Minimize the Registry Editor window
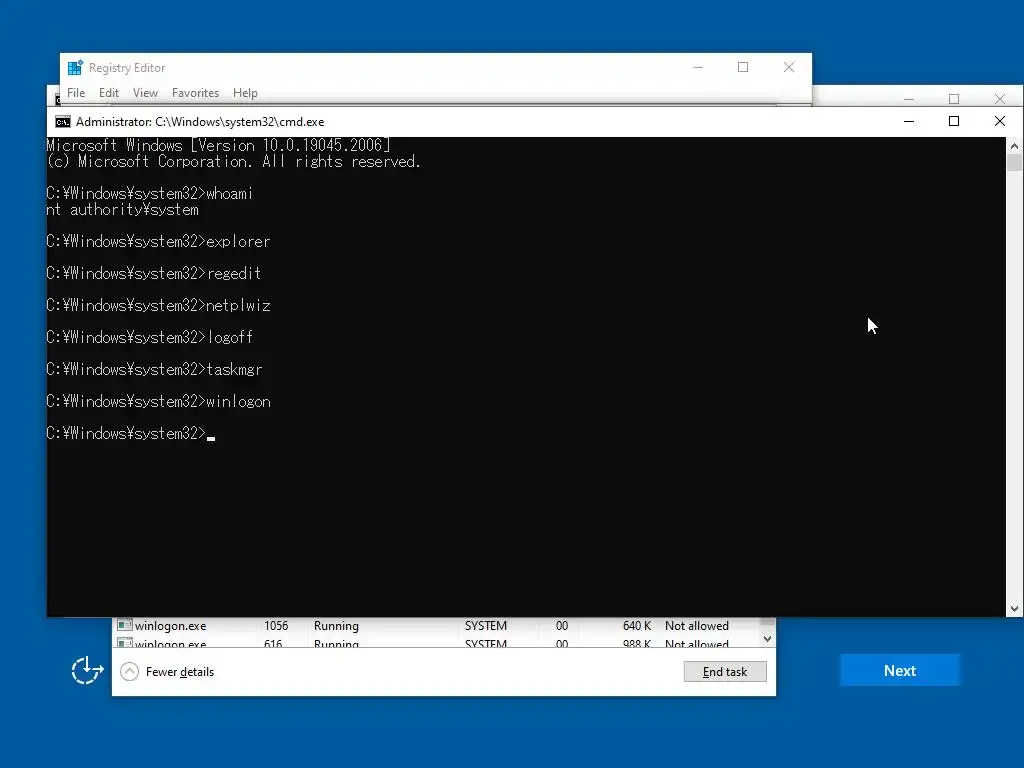1024x768 pixels. point(698,67)
